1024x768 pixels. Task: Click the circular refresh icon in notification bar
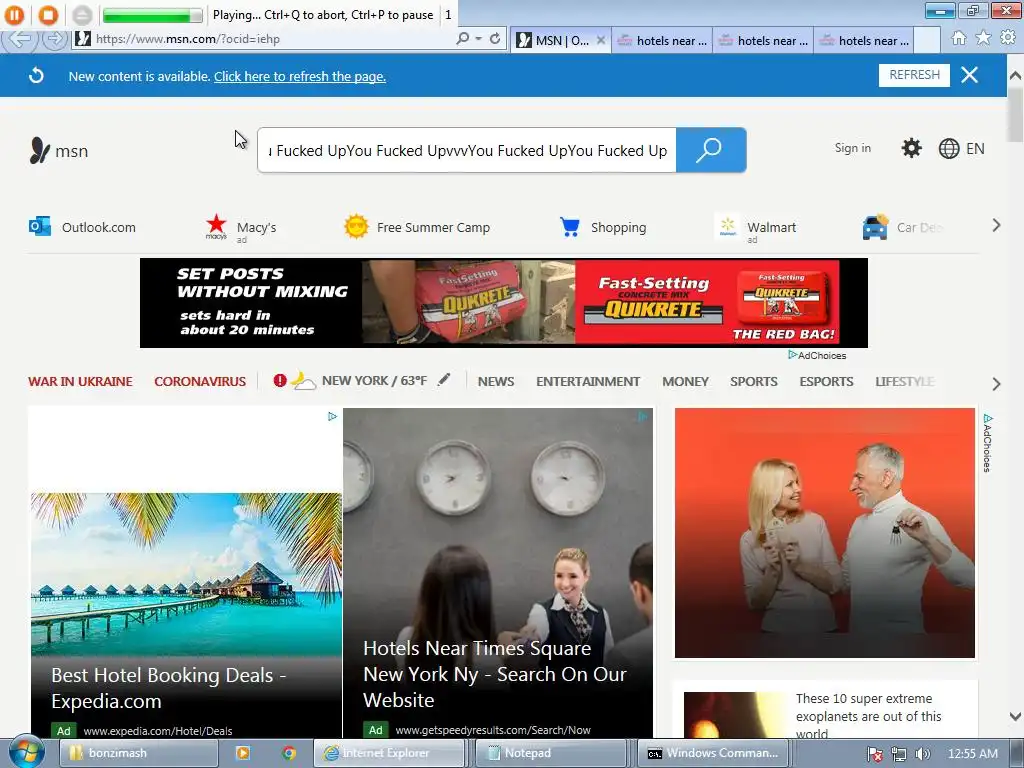[37, 76]
